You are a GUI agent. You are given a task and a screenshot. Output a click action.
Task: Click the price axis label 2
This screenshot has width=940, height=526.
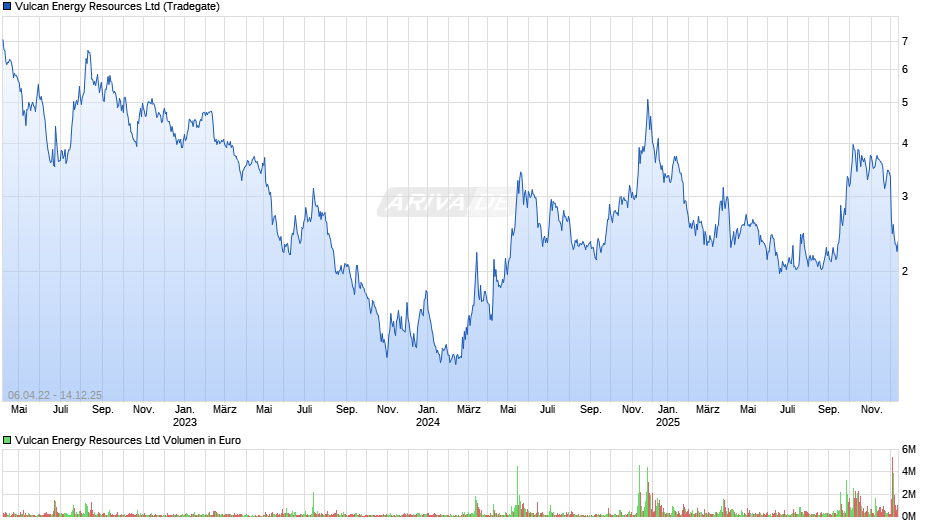905,272
